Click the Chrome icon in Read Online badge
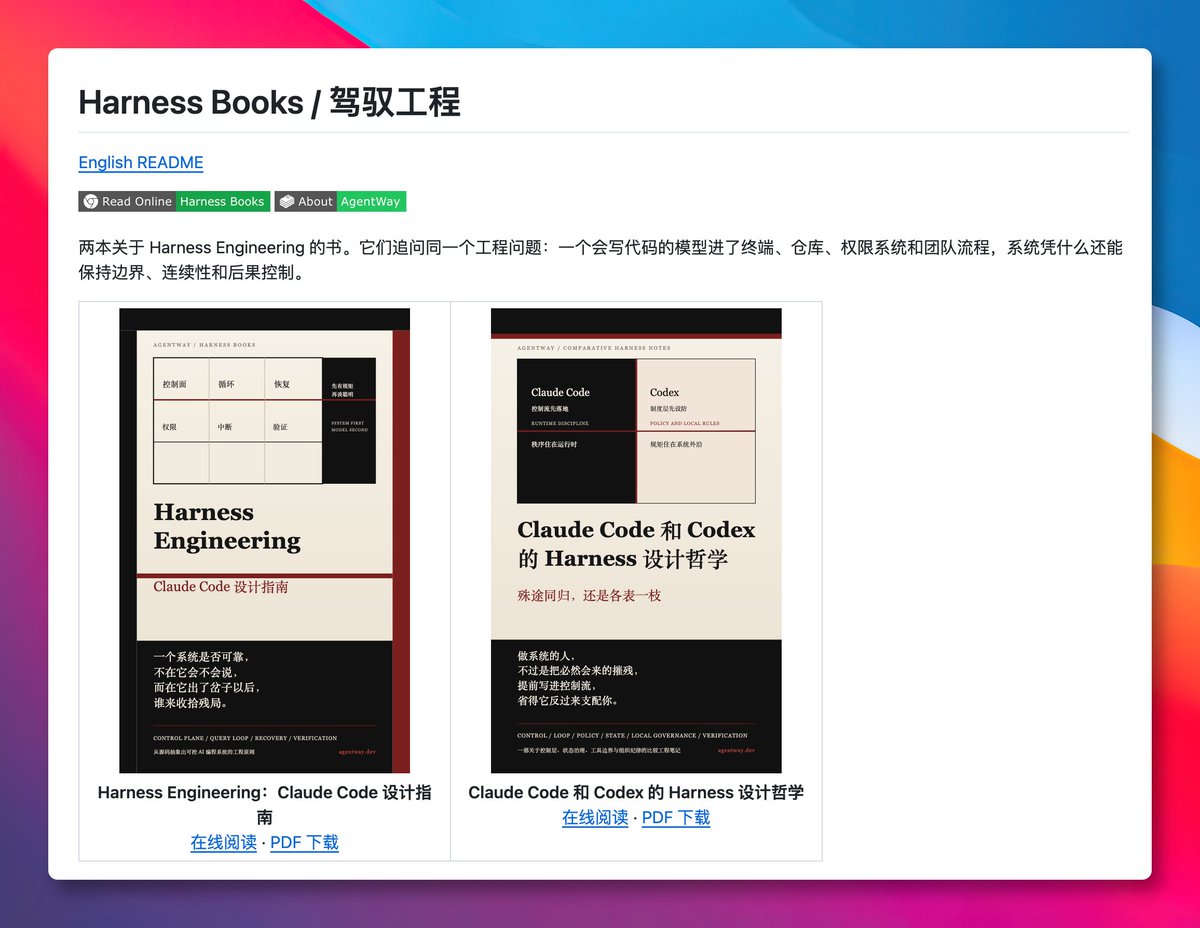The image size is (1200, 928). point(90,201)
